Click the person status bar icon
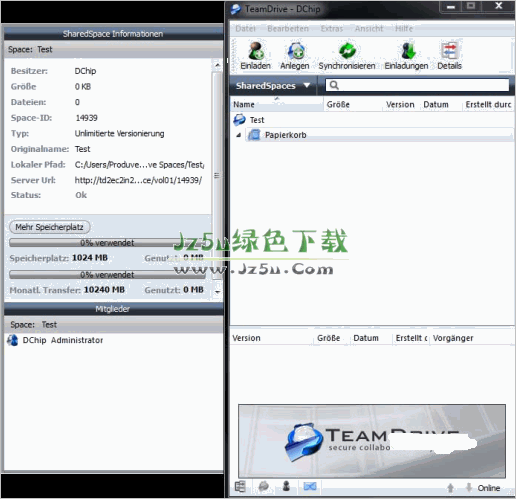516x499 pixels. [x=286, y=486]
